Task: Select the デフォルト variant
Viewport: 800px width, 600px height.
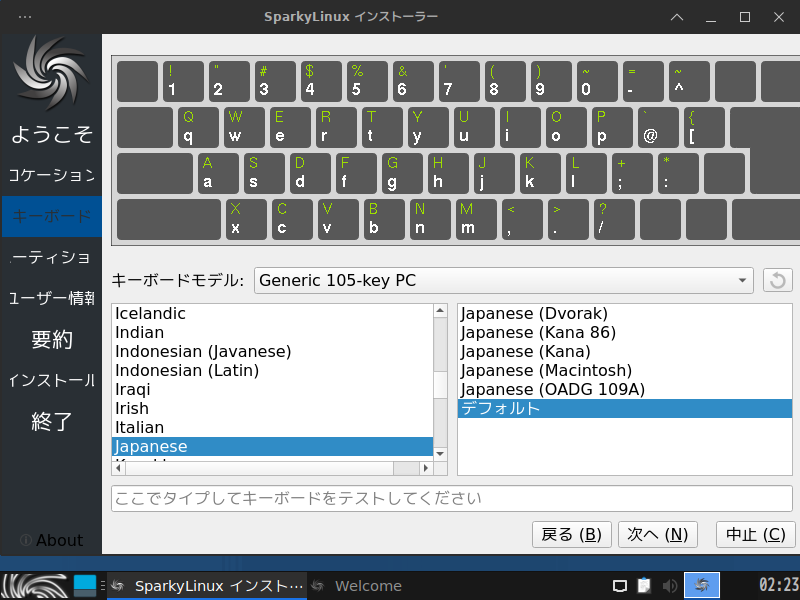Action: pos(624,408)
